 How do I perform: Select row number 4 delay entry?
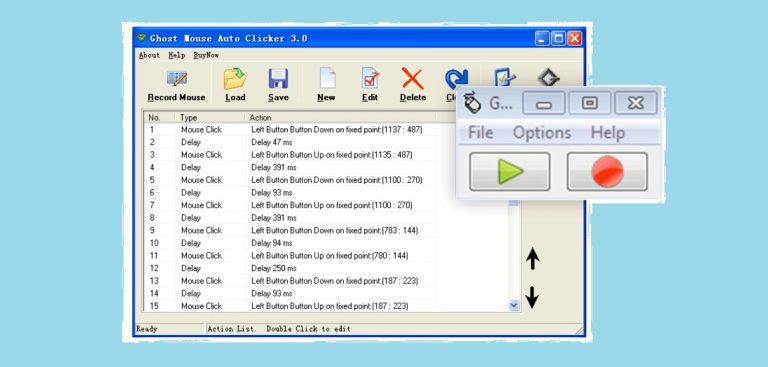(290, 168)
